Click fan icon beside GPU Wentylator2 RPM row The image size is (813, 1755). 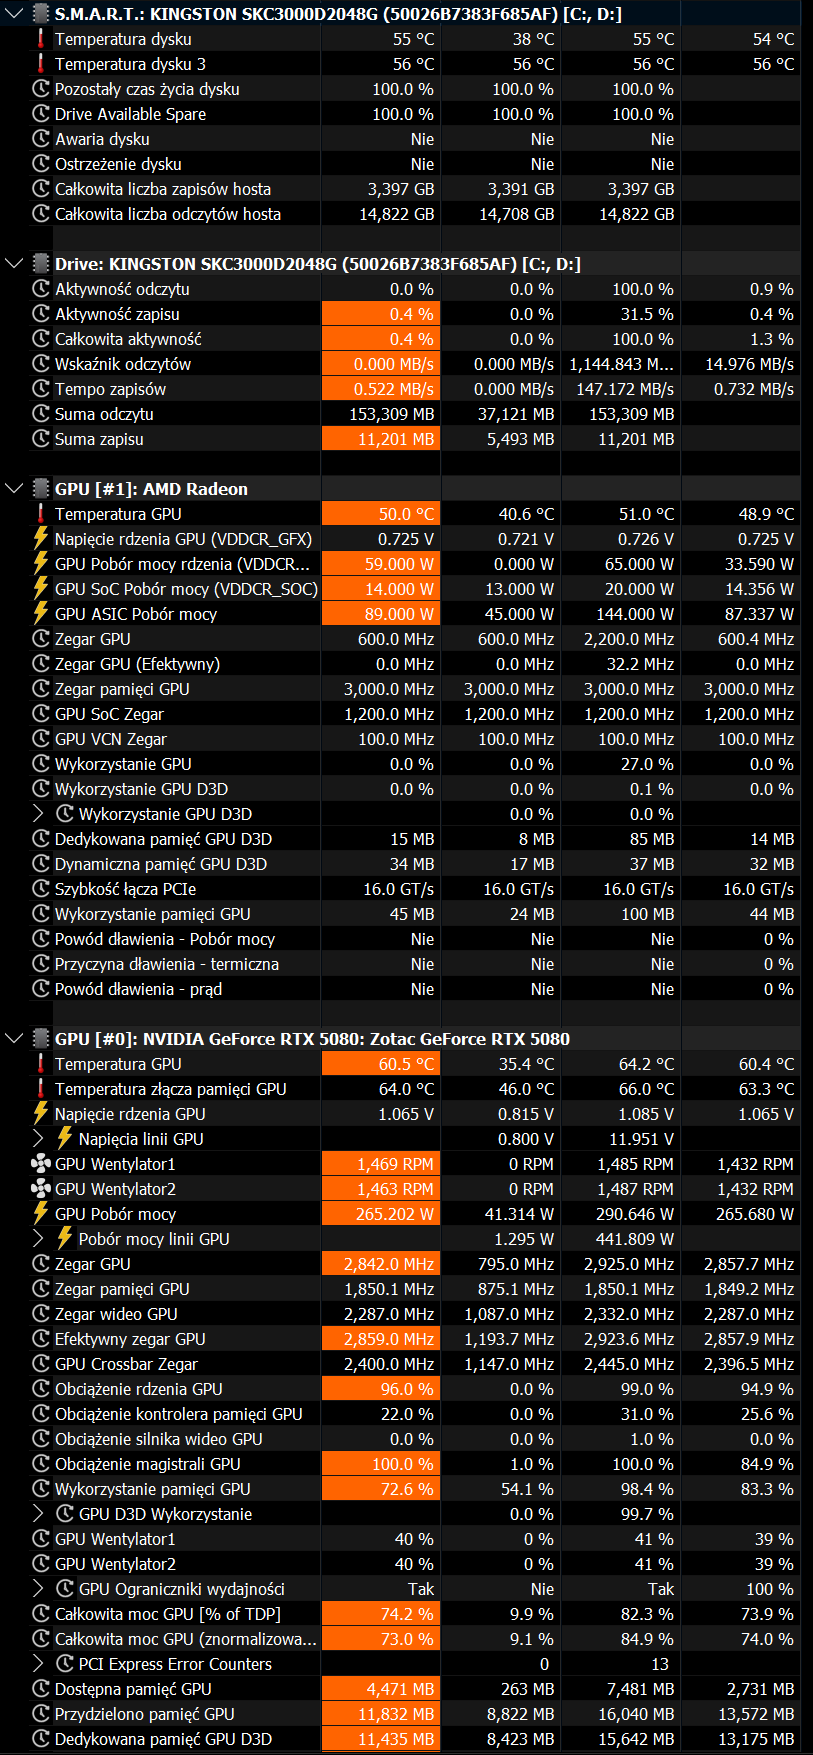coord(41,1189)
